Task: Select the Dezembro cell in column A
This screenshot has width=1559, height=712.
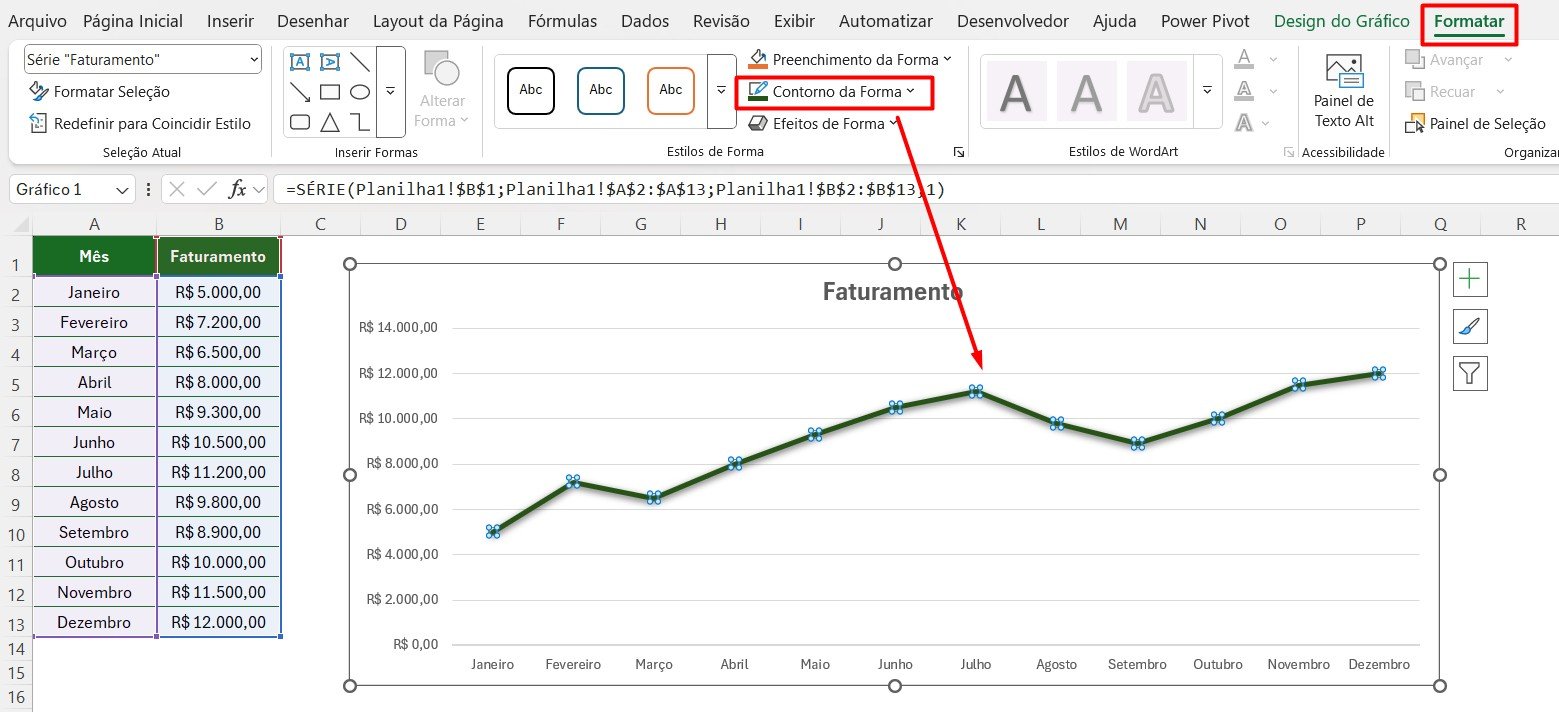Action: tap(94, 622)
